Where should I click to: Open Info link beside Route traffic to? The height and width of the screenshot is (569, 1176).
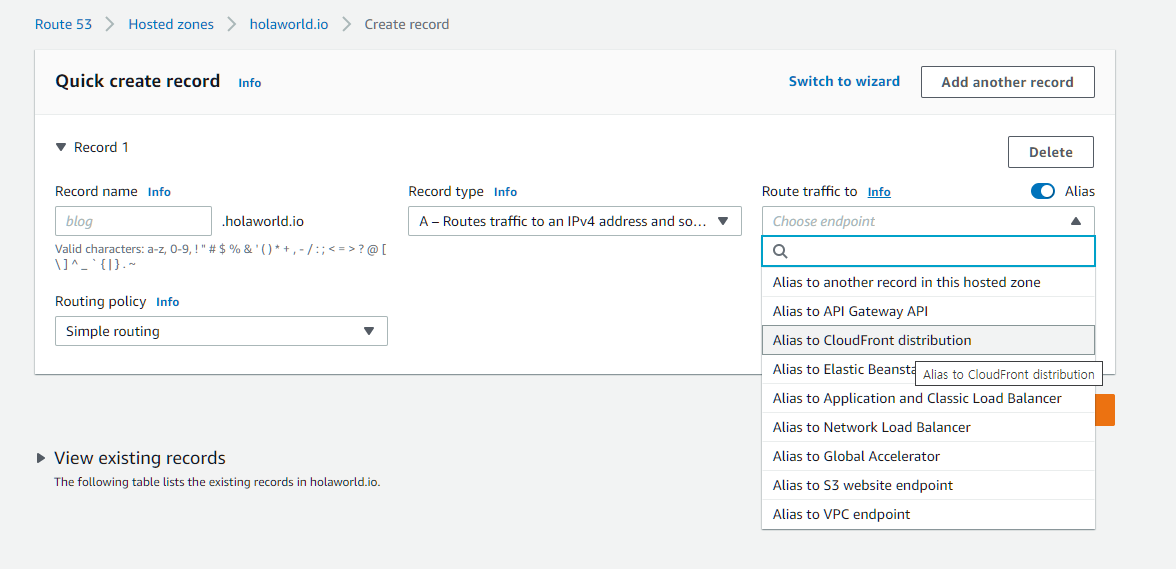tap(879, 192)
